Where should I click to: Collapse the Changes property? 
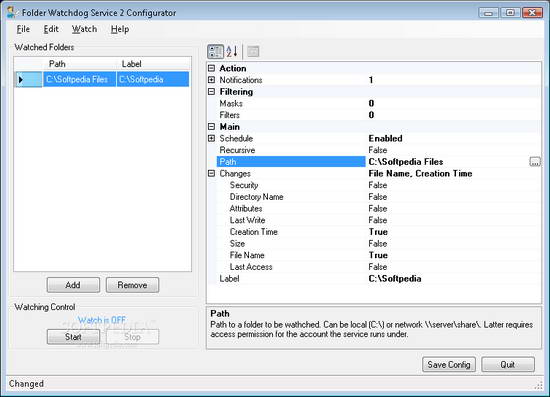click(x=211, y=173)
